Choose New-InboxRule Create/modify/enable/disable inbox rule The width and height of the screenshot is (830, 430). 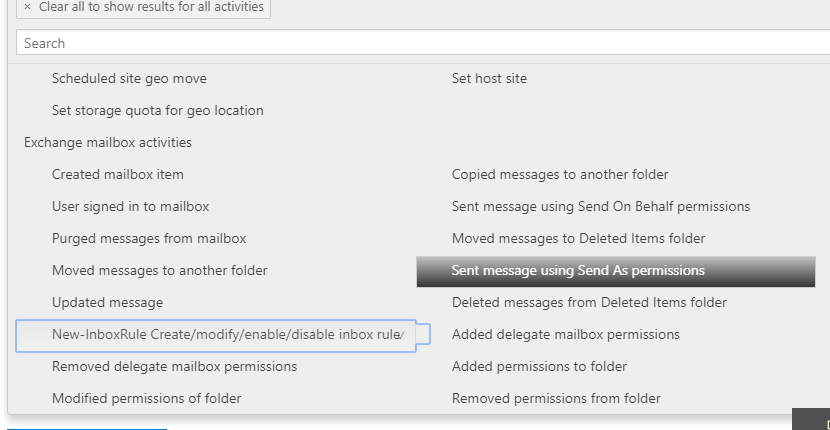pyautogui.click(x=227, y=334)
